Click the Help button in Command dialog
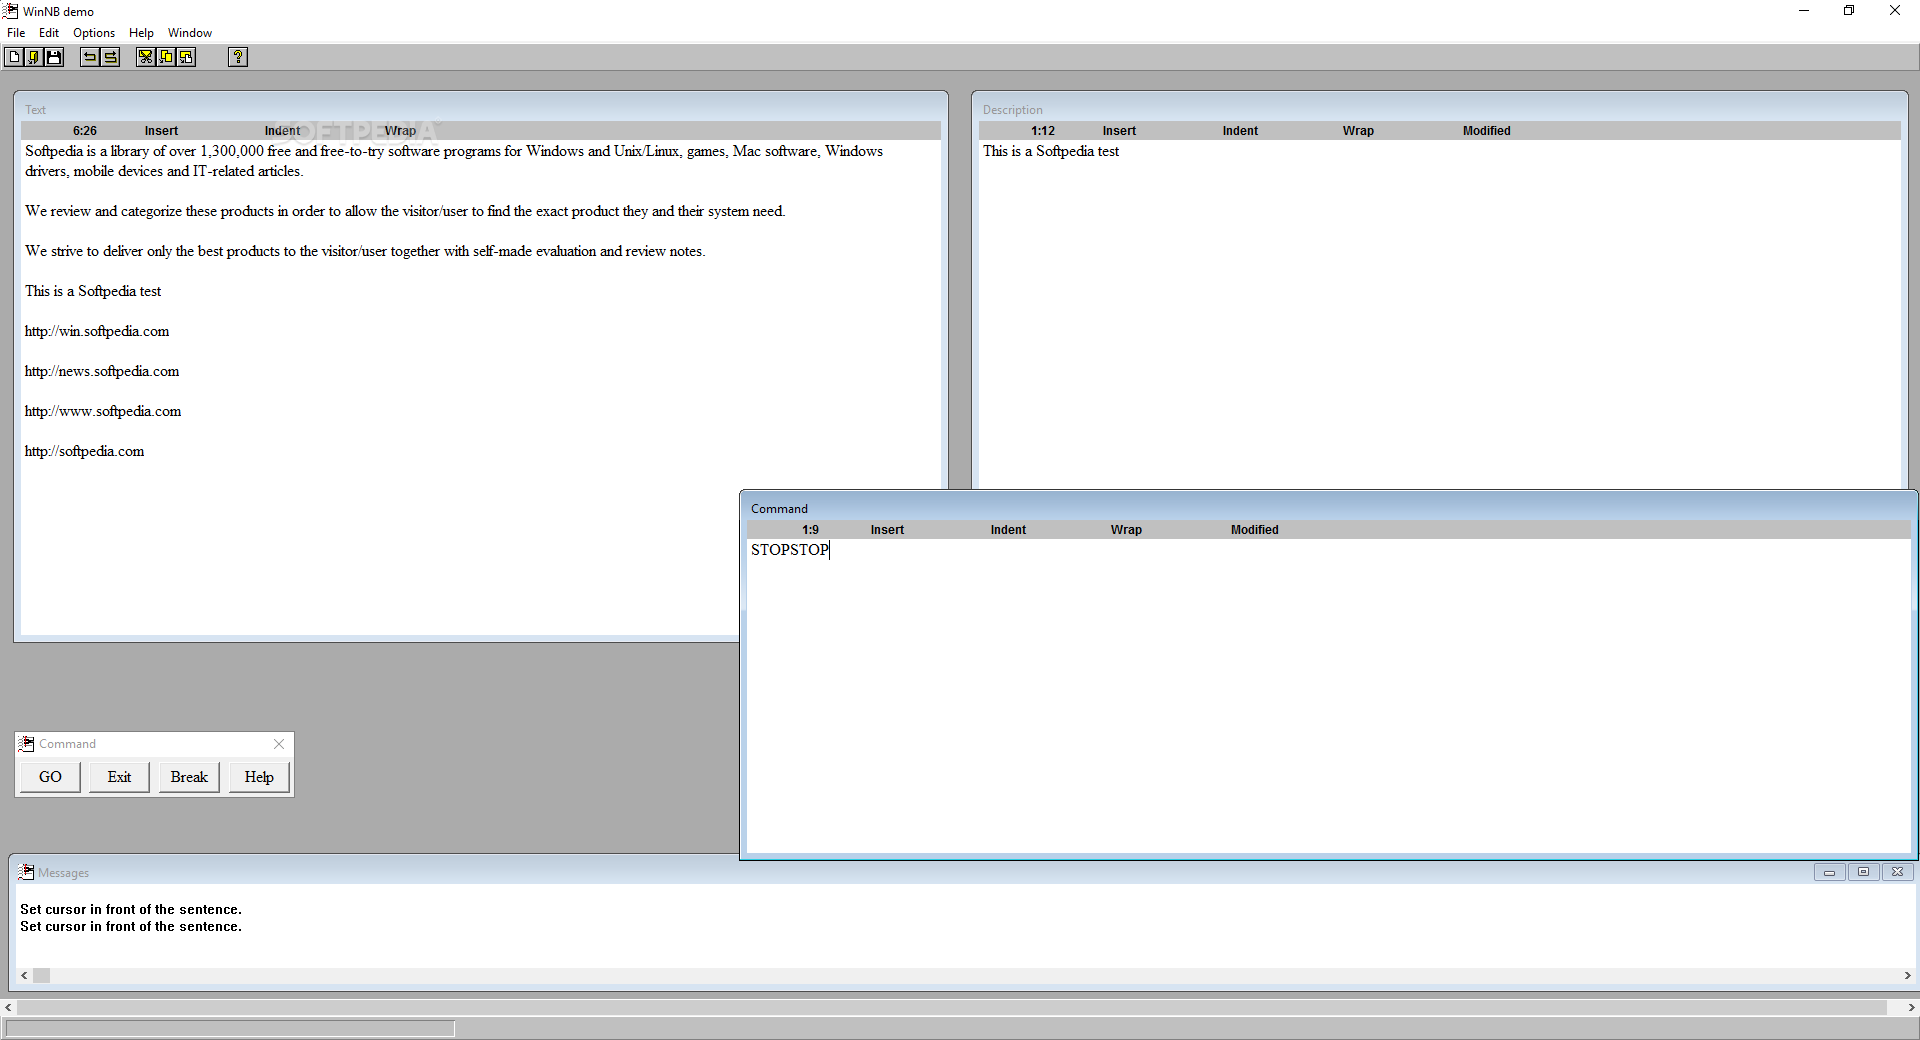1920x1040 pixels. click(259, 777)
